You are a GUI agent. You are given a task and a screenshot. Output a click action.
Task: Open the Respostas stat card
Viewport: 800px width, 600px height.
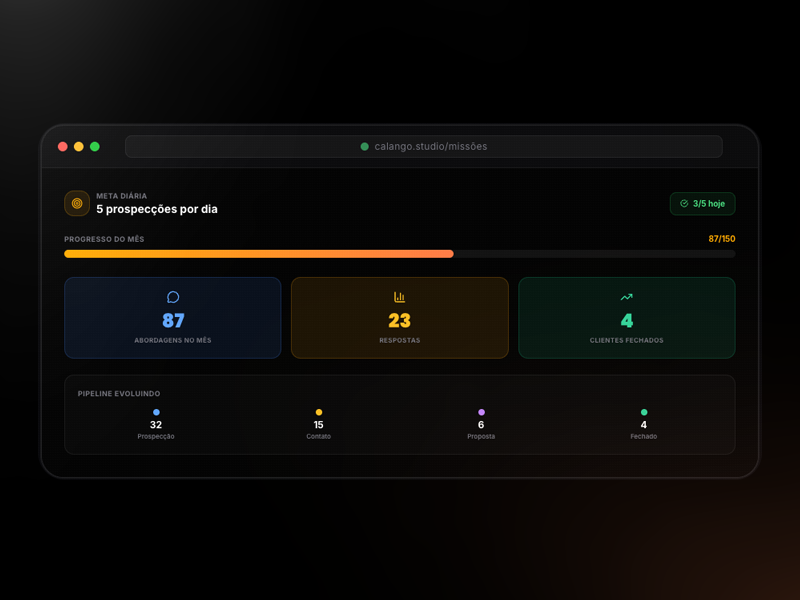[x=400, y=318]
